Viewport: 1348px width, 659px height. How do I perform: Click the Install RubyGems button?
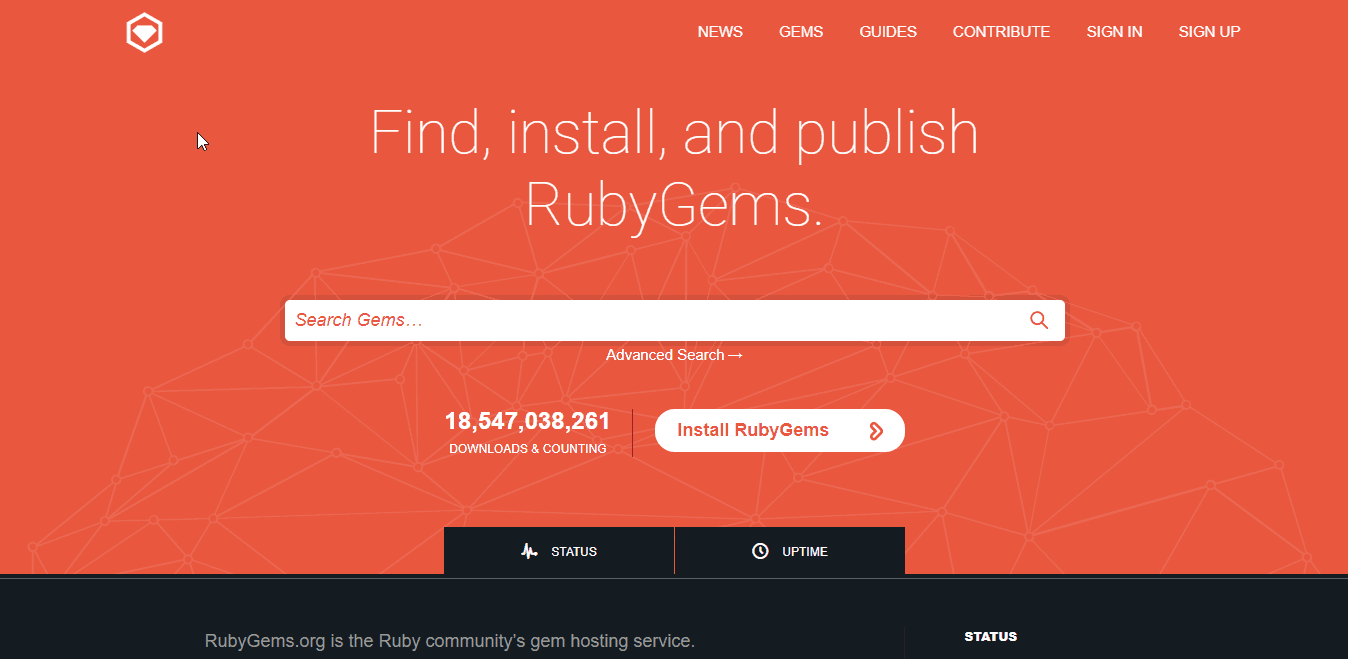(780, 430)
